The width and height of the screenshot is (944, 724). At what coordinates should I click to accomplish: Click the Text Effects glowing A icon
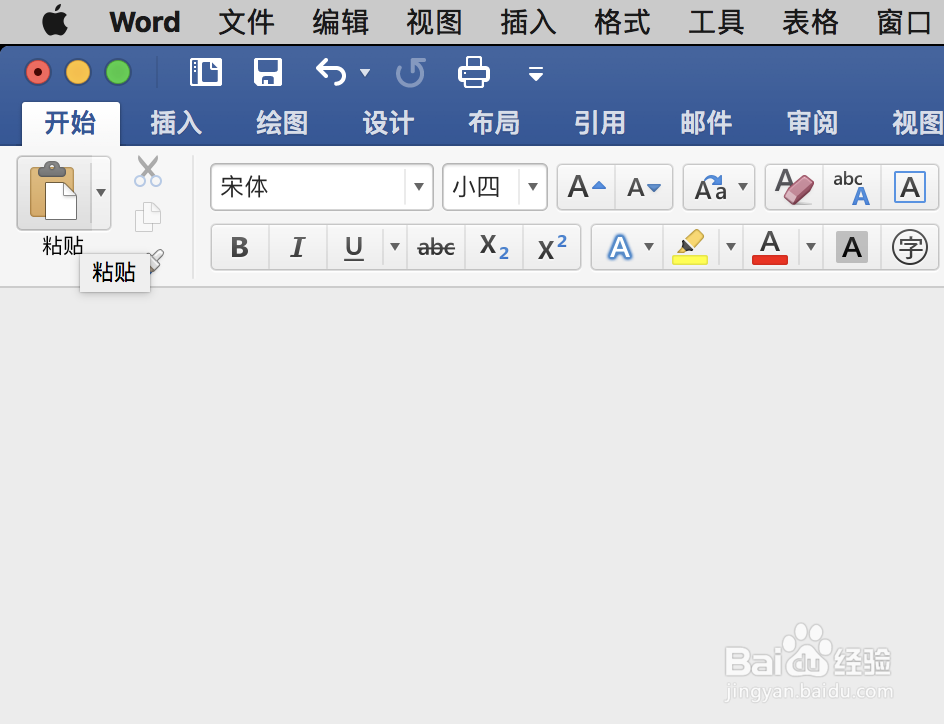(x=620, y=247)
